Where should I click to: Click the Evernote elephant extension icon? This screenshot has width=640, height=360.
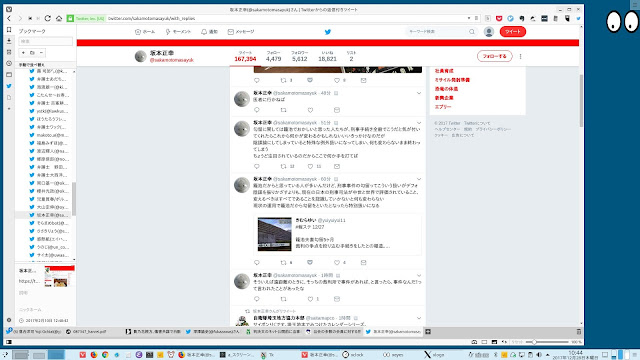[x=522, y=18]
